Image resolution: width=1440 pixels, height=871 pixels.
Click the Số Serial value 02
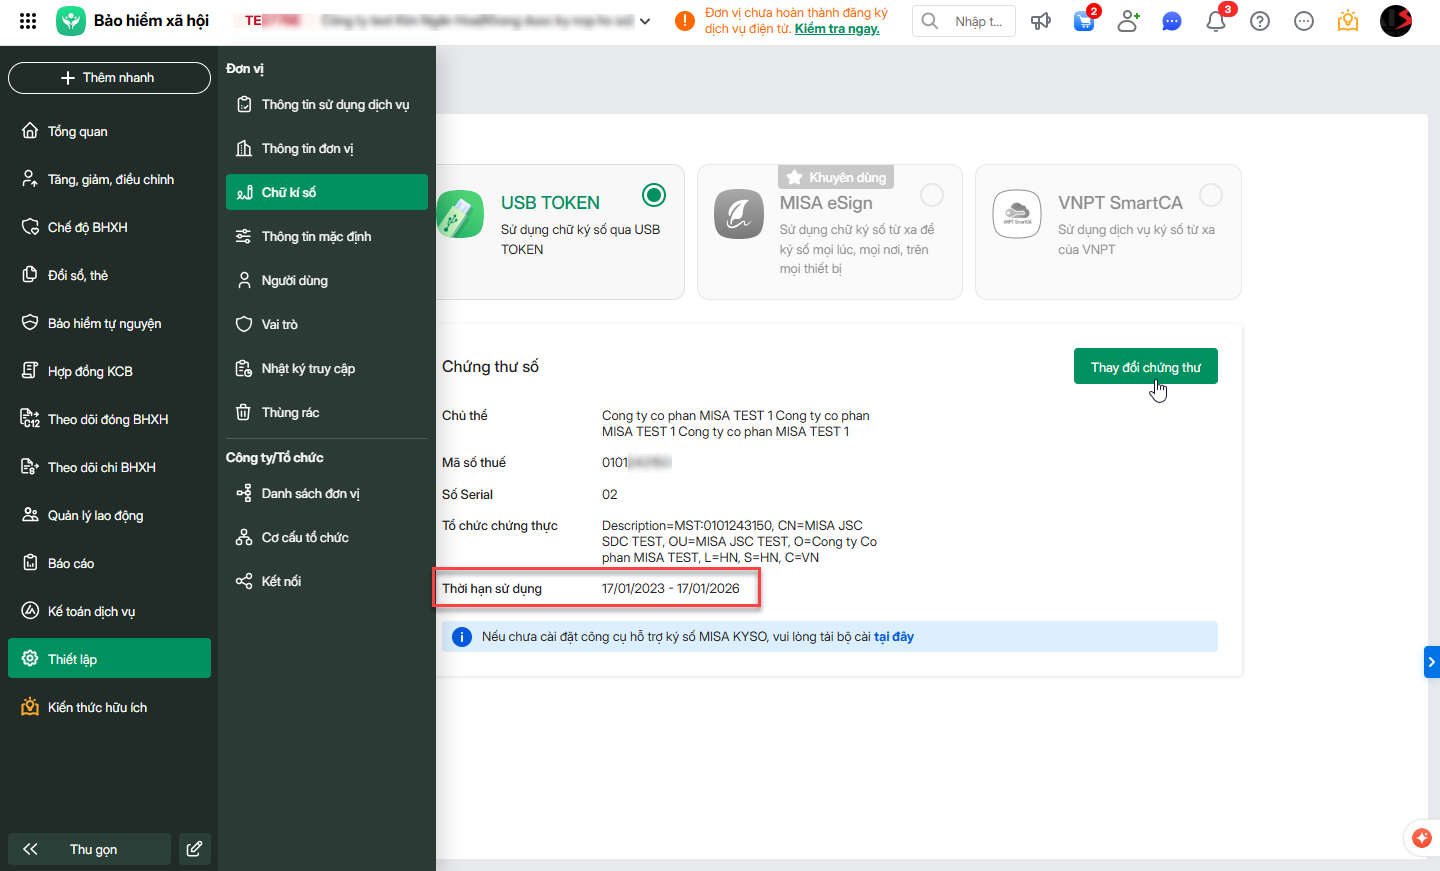click(x=610, y=494)
